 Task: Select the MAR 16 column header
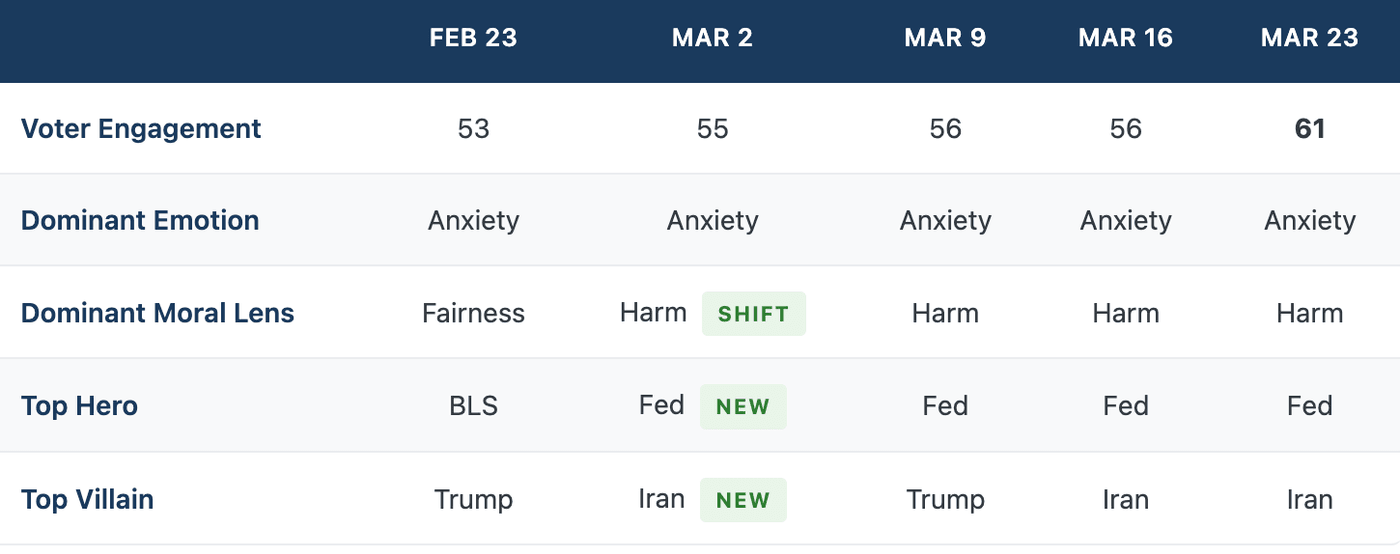pyautogui.click(x=1125, y=38)
